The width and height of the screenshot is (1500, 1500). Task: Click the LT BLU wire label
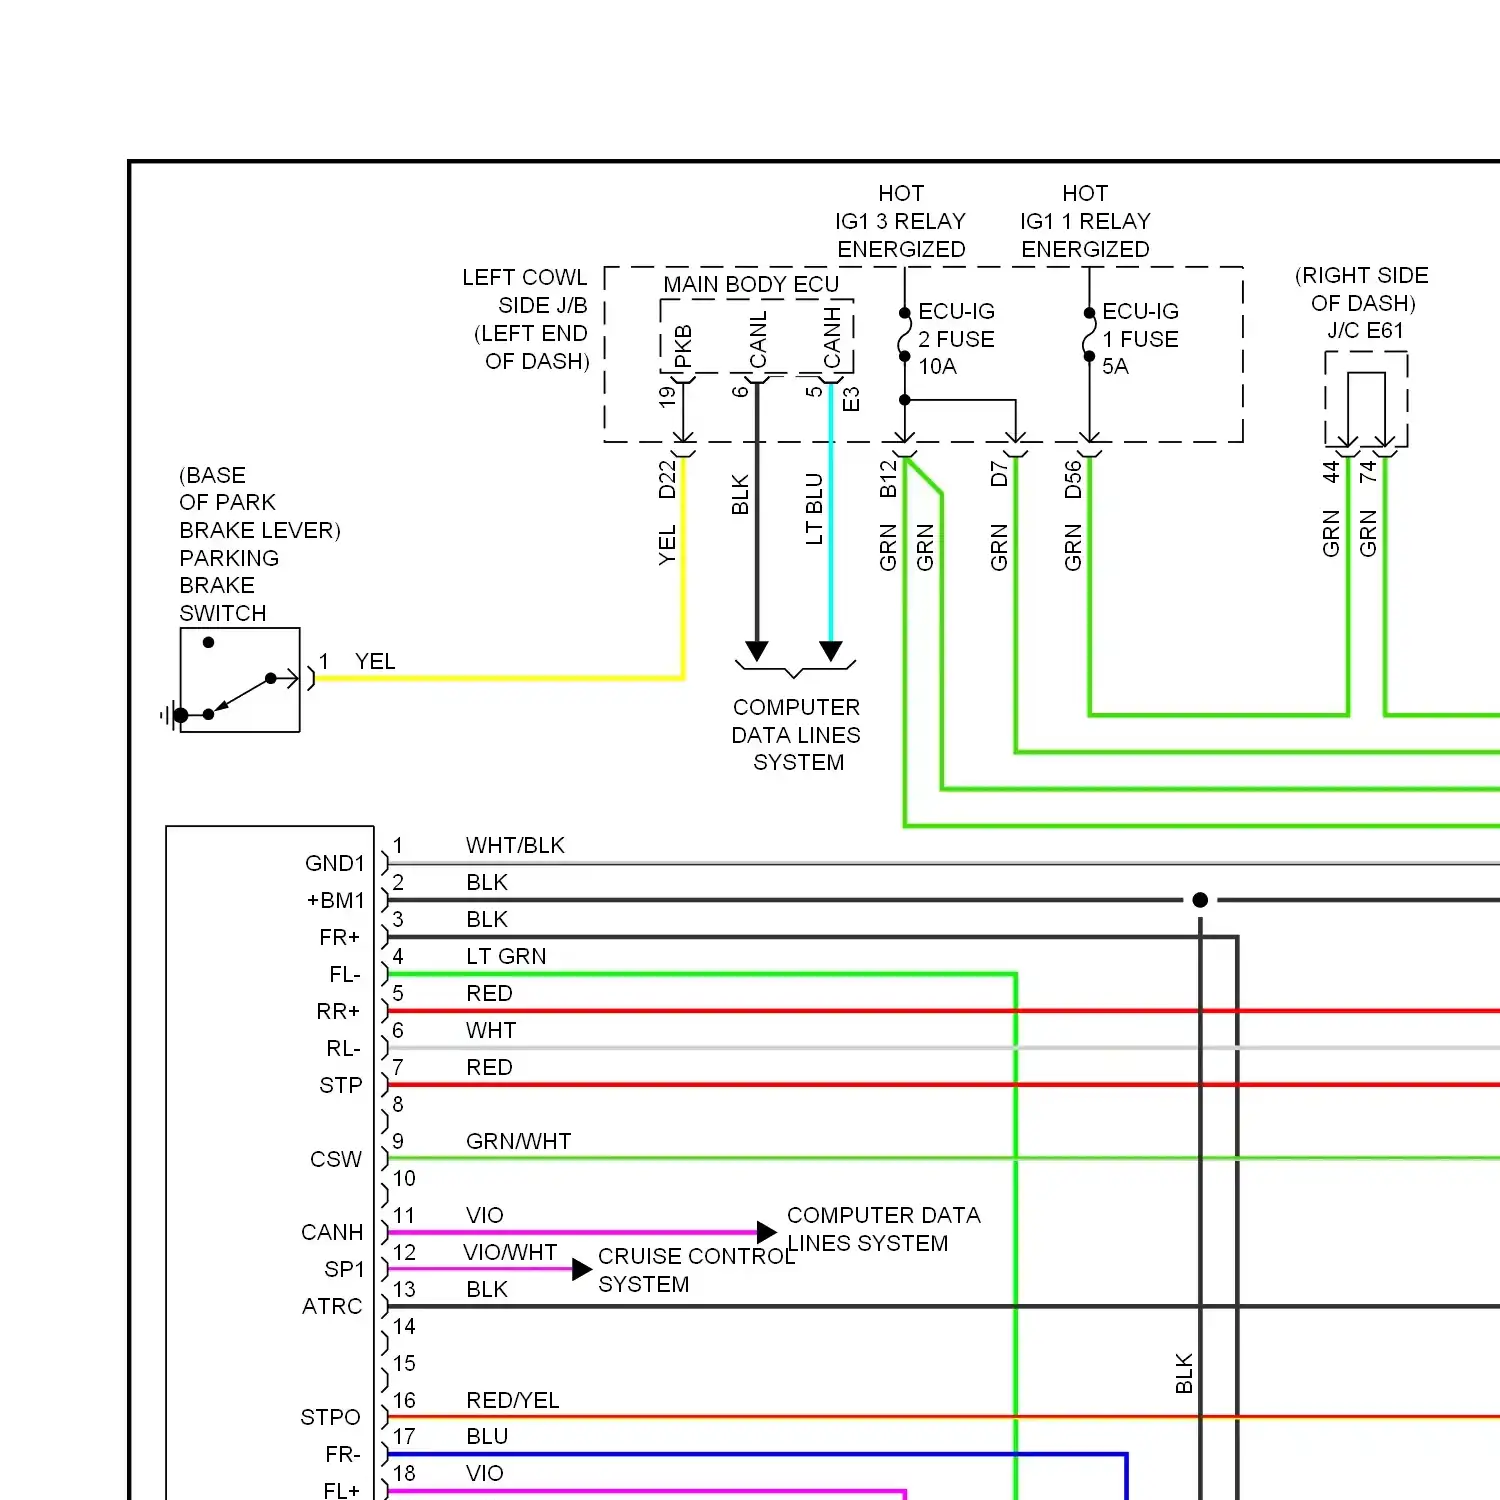tap(814, 509)
